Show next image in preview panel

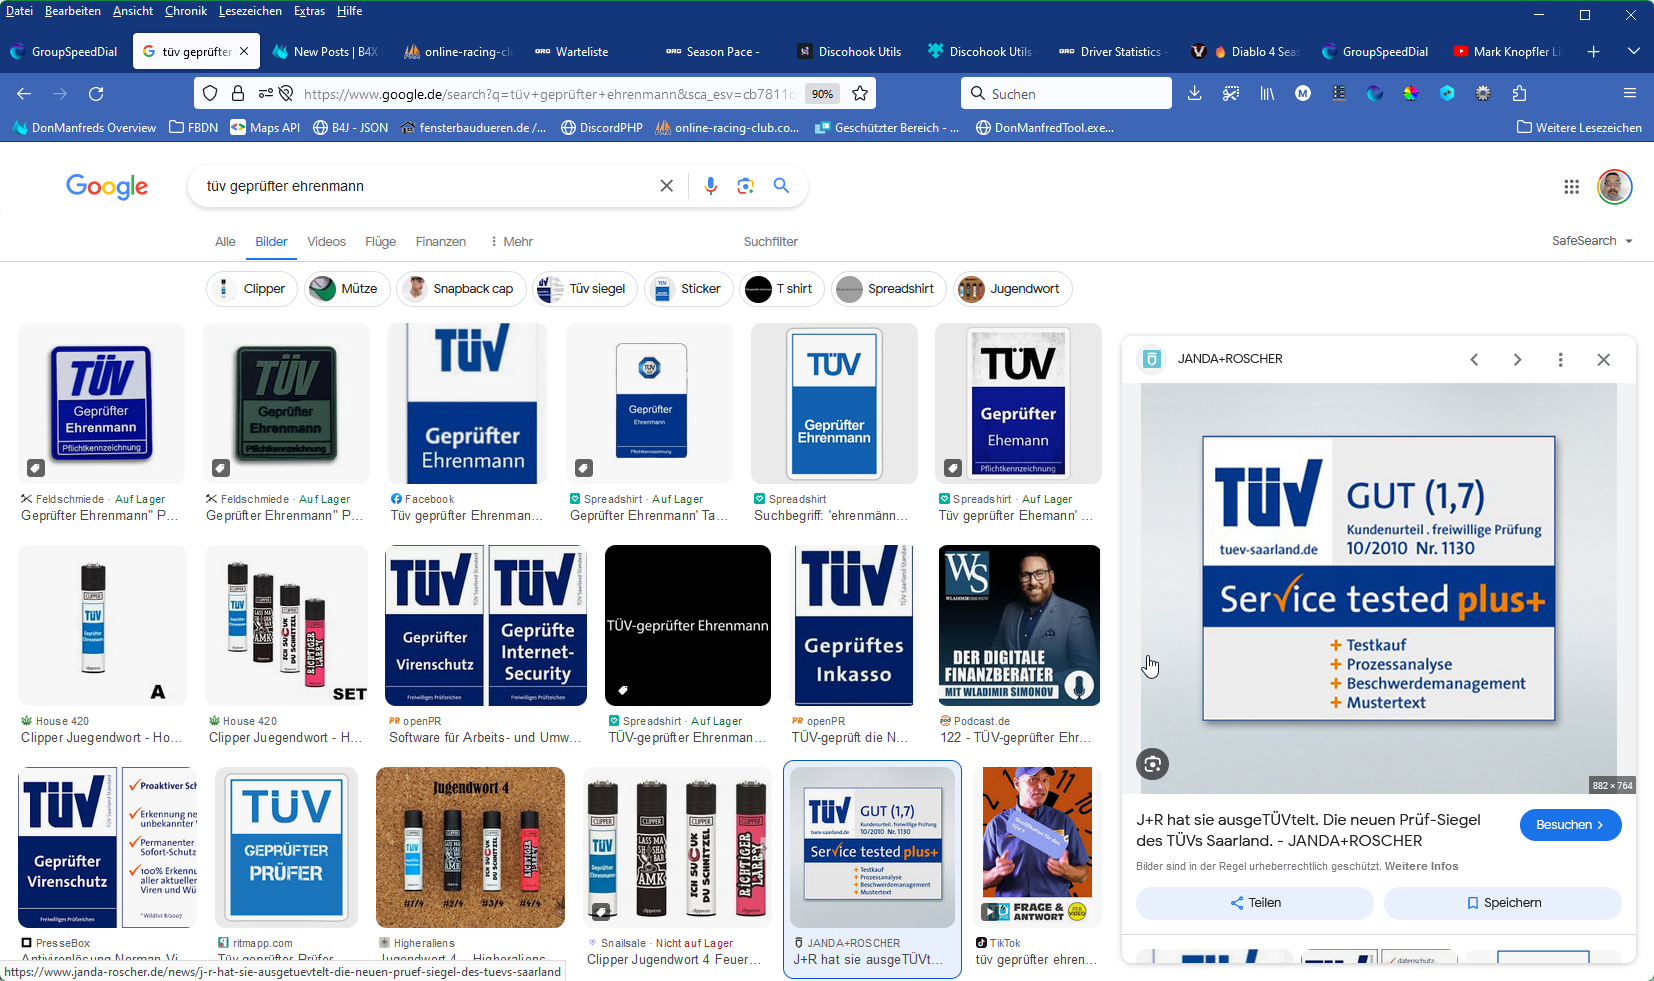click(1517, 360)
